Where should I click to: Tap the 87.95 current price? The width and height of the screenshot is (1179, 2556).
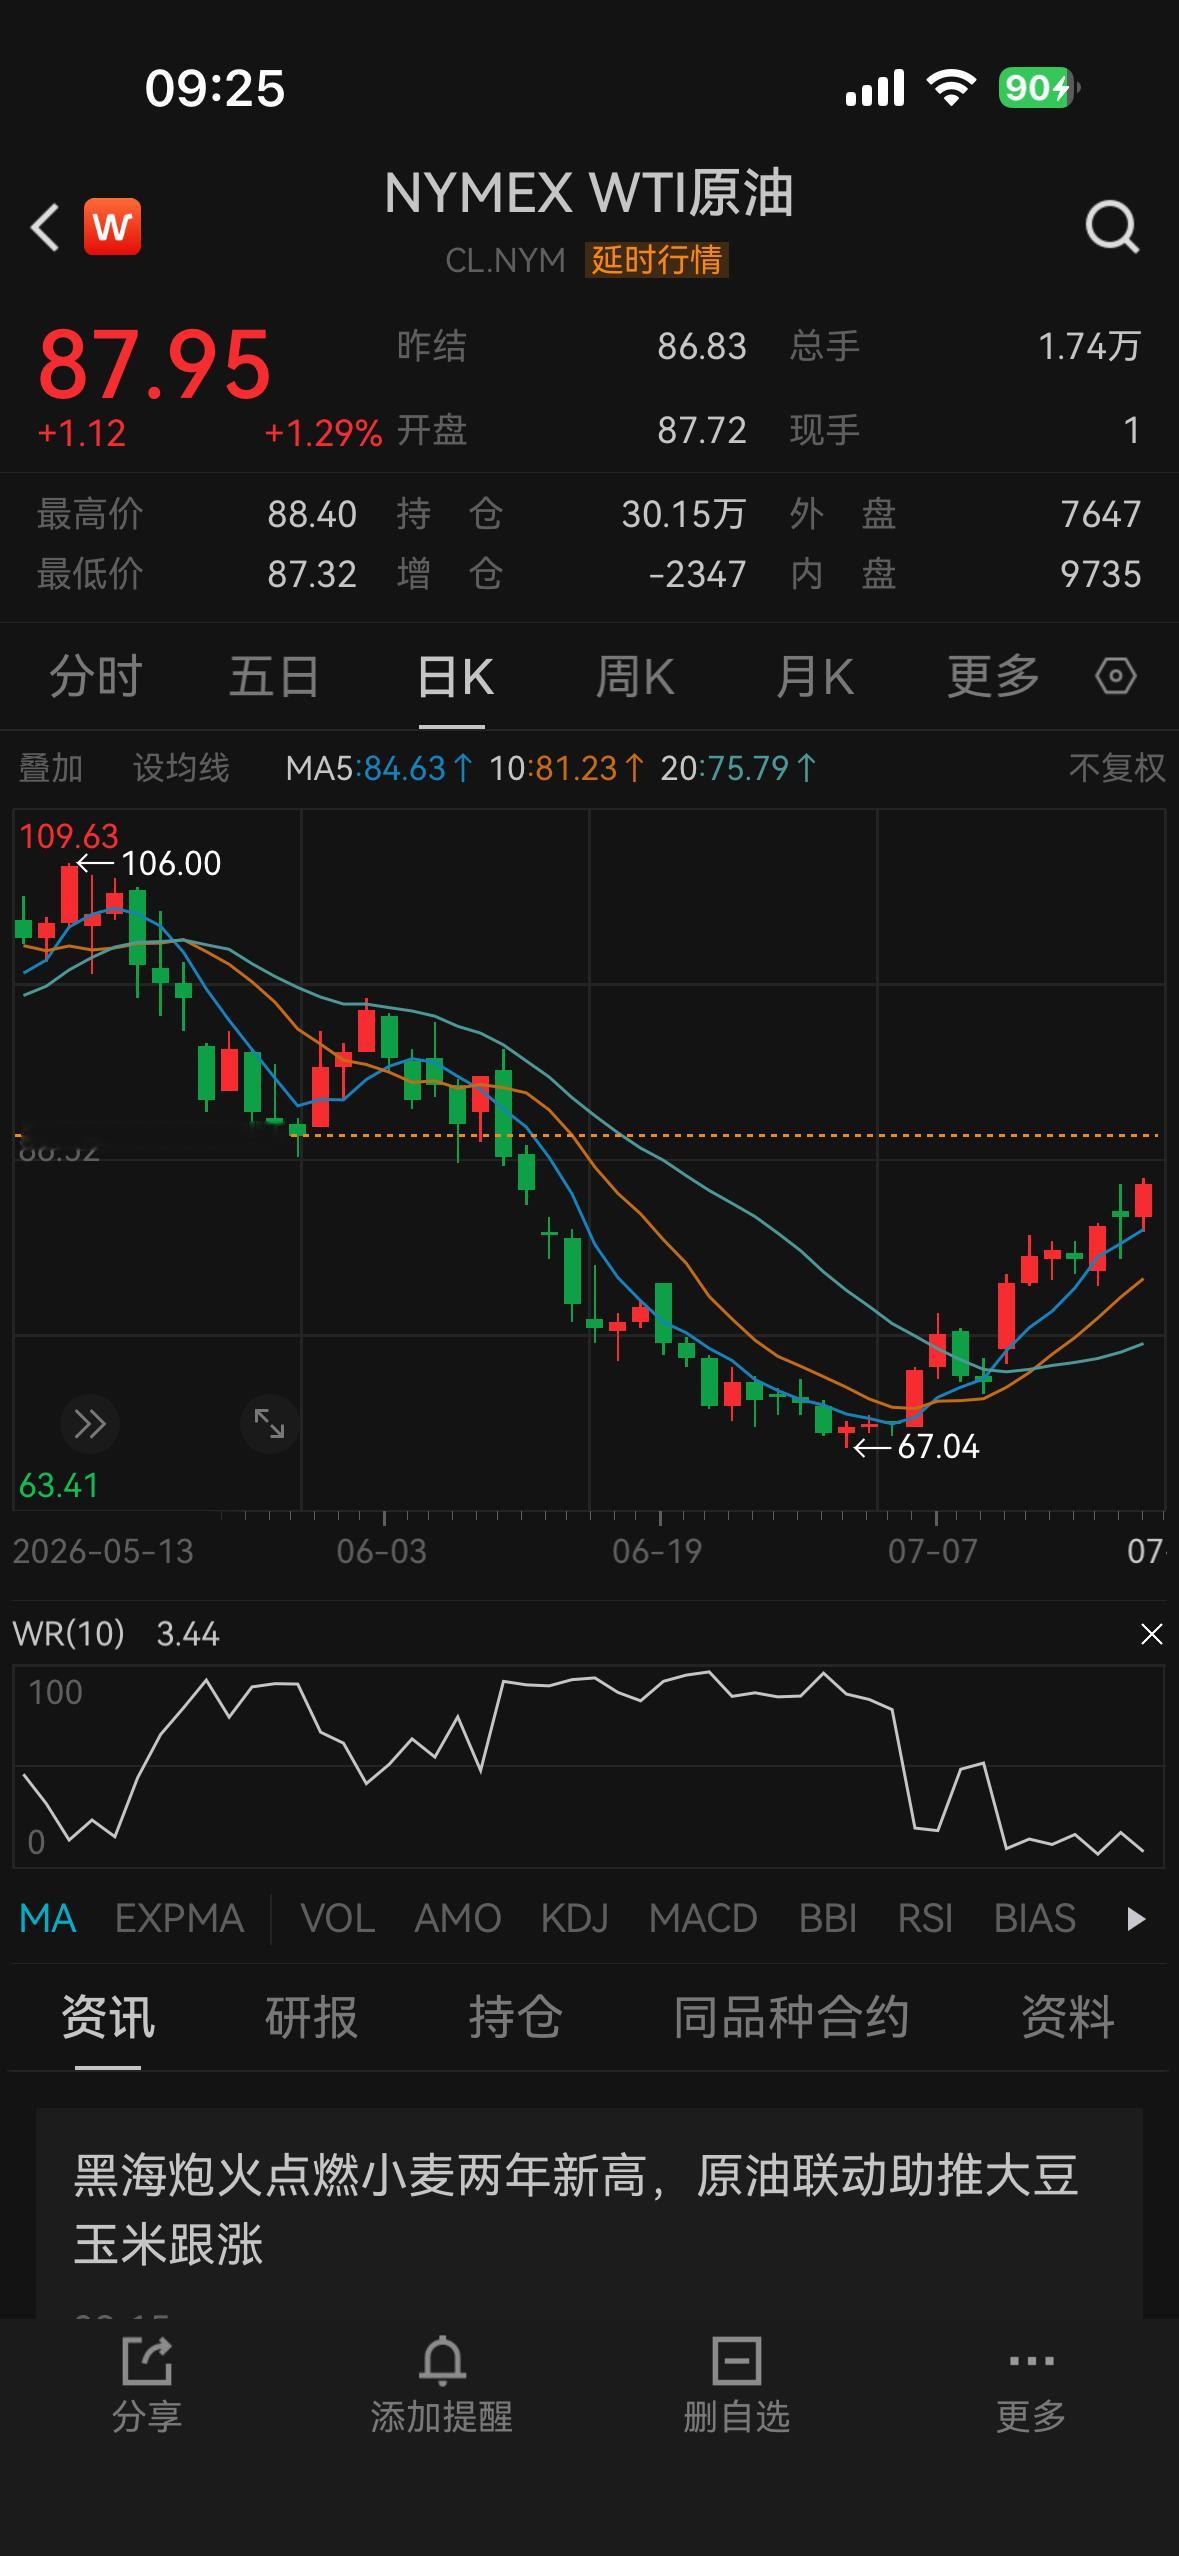click(x=155, y=365)
